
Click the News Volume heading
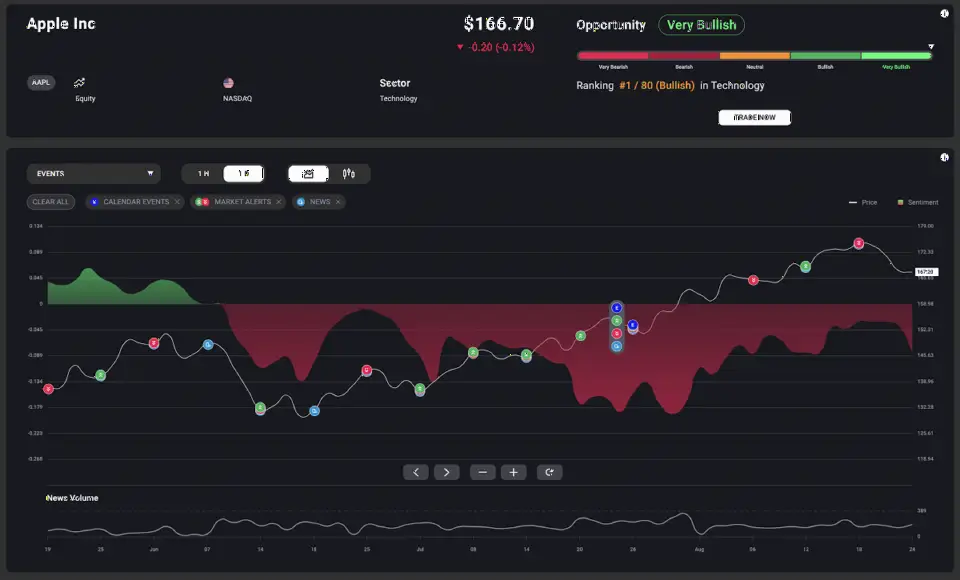coord(72,498)
